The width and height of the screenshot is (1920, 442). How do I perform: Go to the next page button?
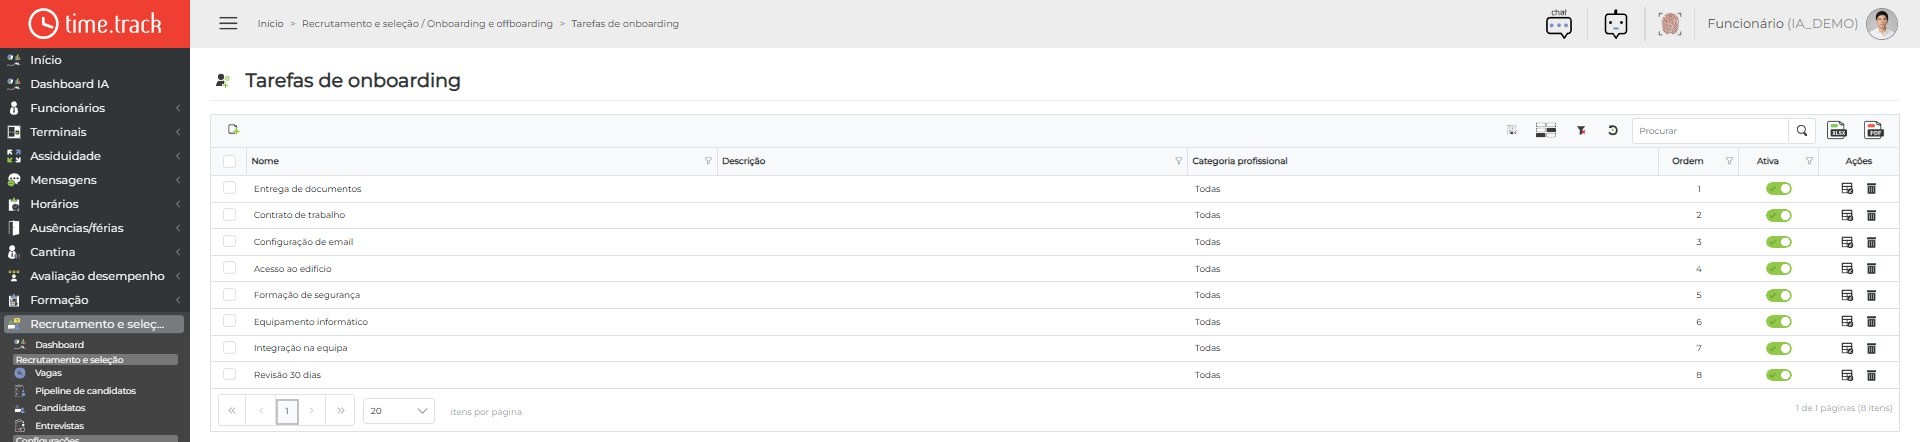pyautogui.click(x=312, y=411)
